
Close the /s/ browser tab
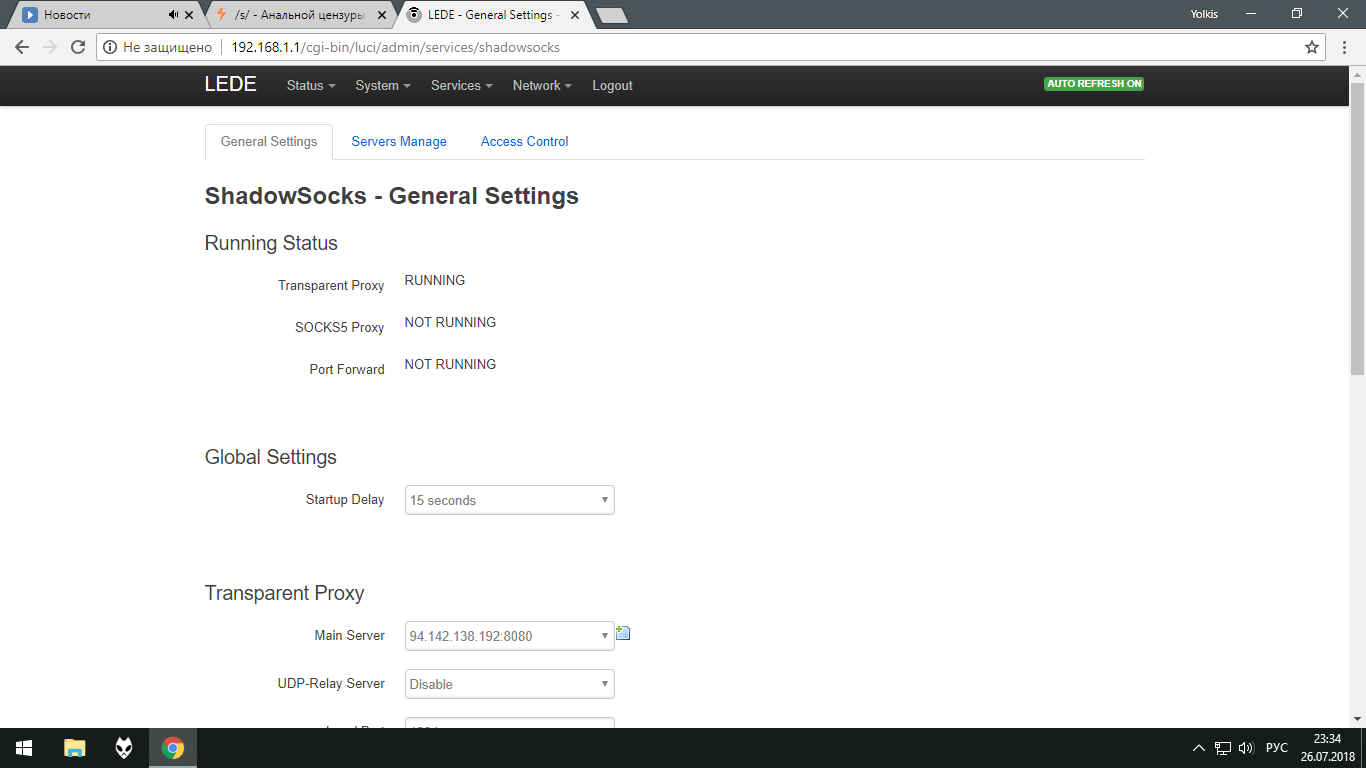382,15
